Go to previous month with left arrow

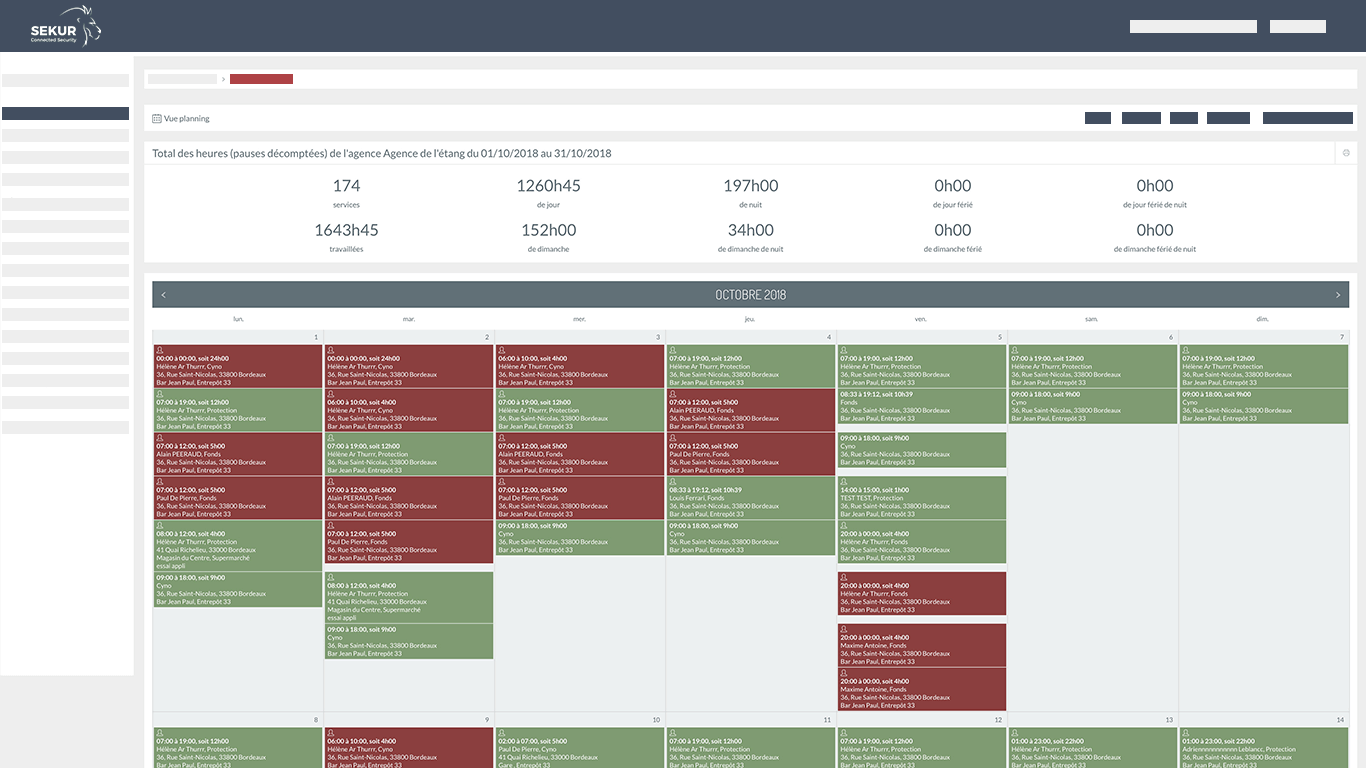point(164,295)
